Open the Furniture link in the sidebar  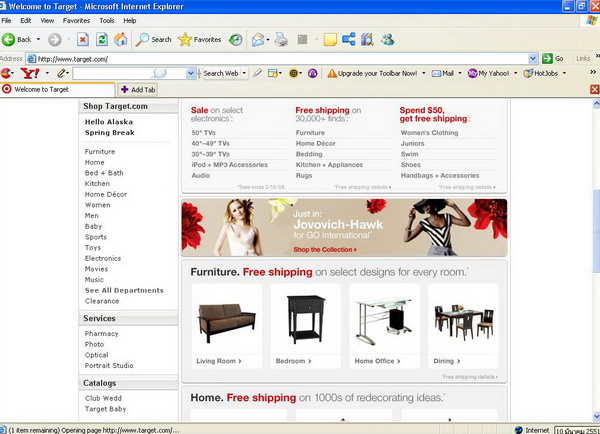tap(100, 152)
